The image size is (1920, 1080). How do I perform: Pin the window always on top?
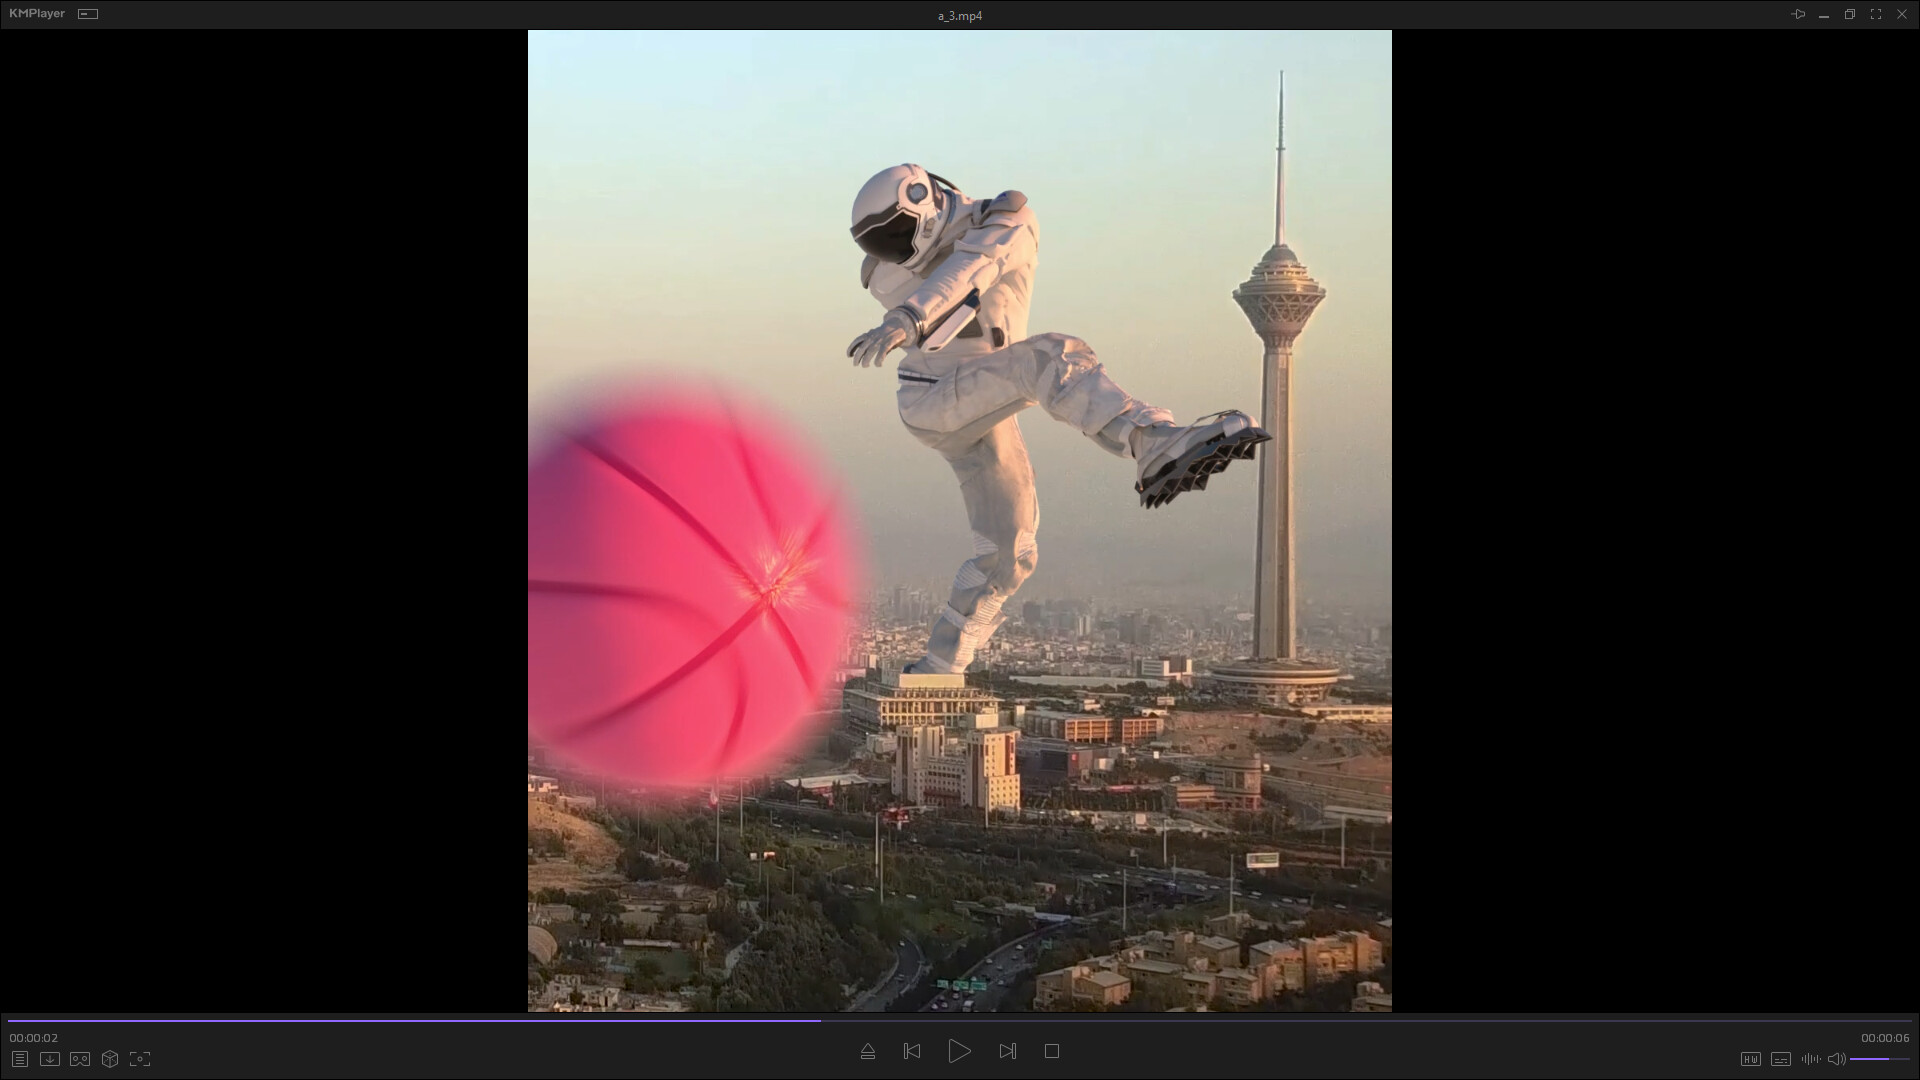tap(1798, 14)
